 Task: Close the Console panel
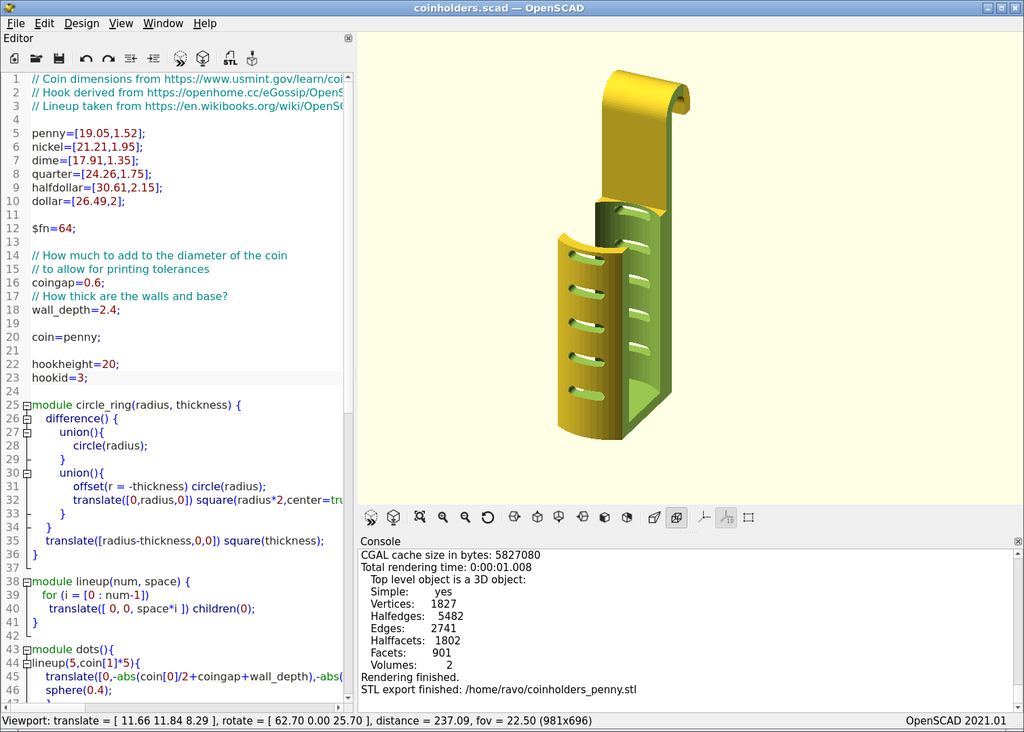(x=1017, y=541)
